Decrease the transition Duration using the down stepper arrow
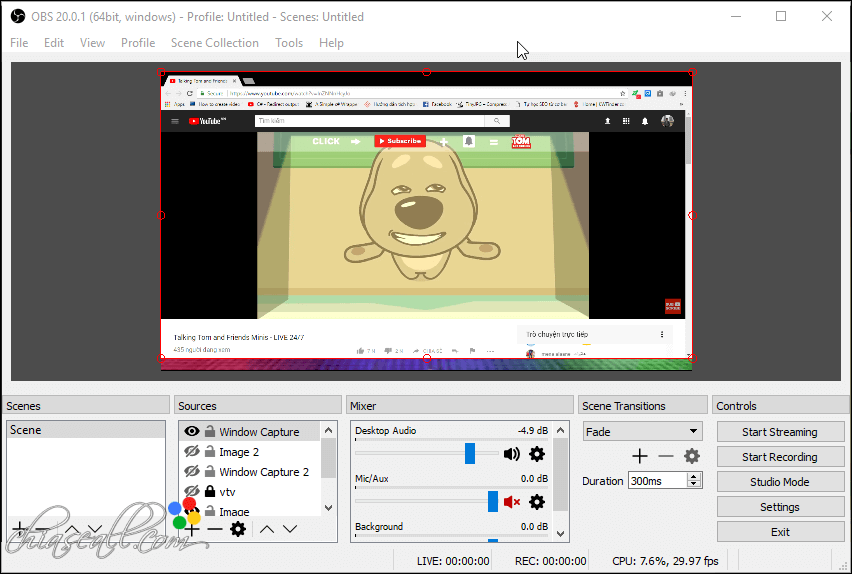The width and height of the screenshot is (852, 574). pyautogui.click(x=693, y=484)
